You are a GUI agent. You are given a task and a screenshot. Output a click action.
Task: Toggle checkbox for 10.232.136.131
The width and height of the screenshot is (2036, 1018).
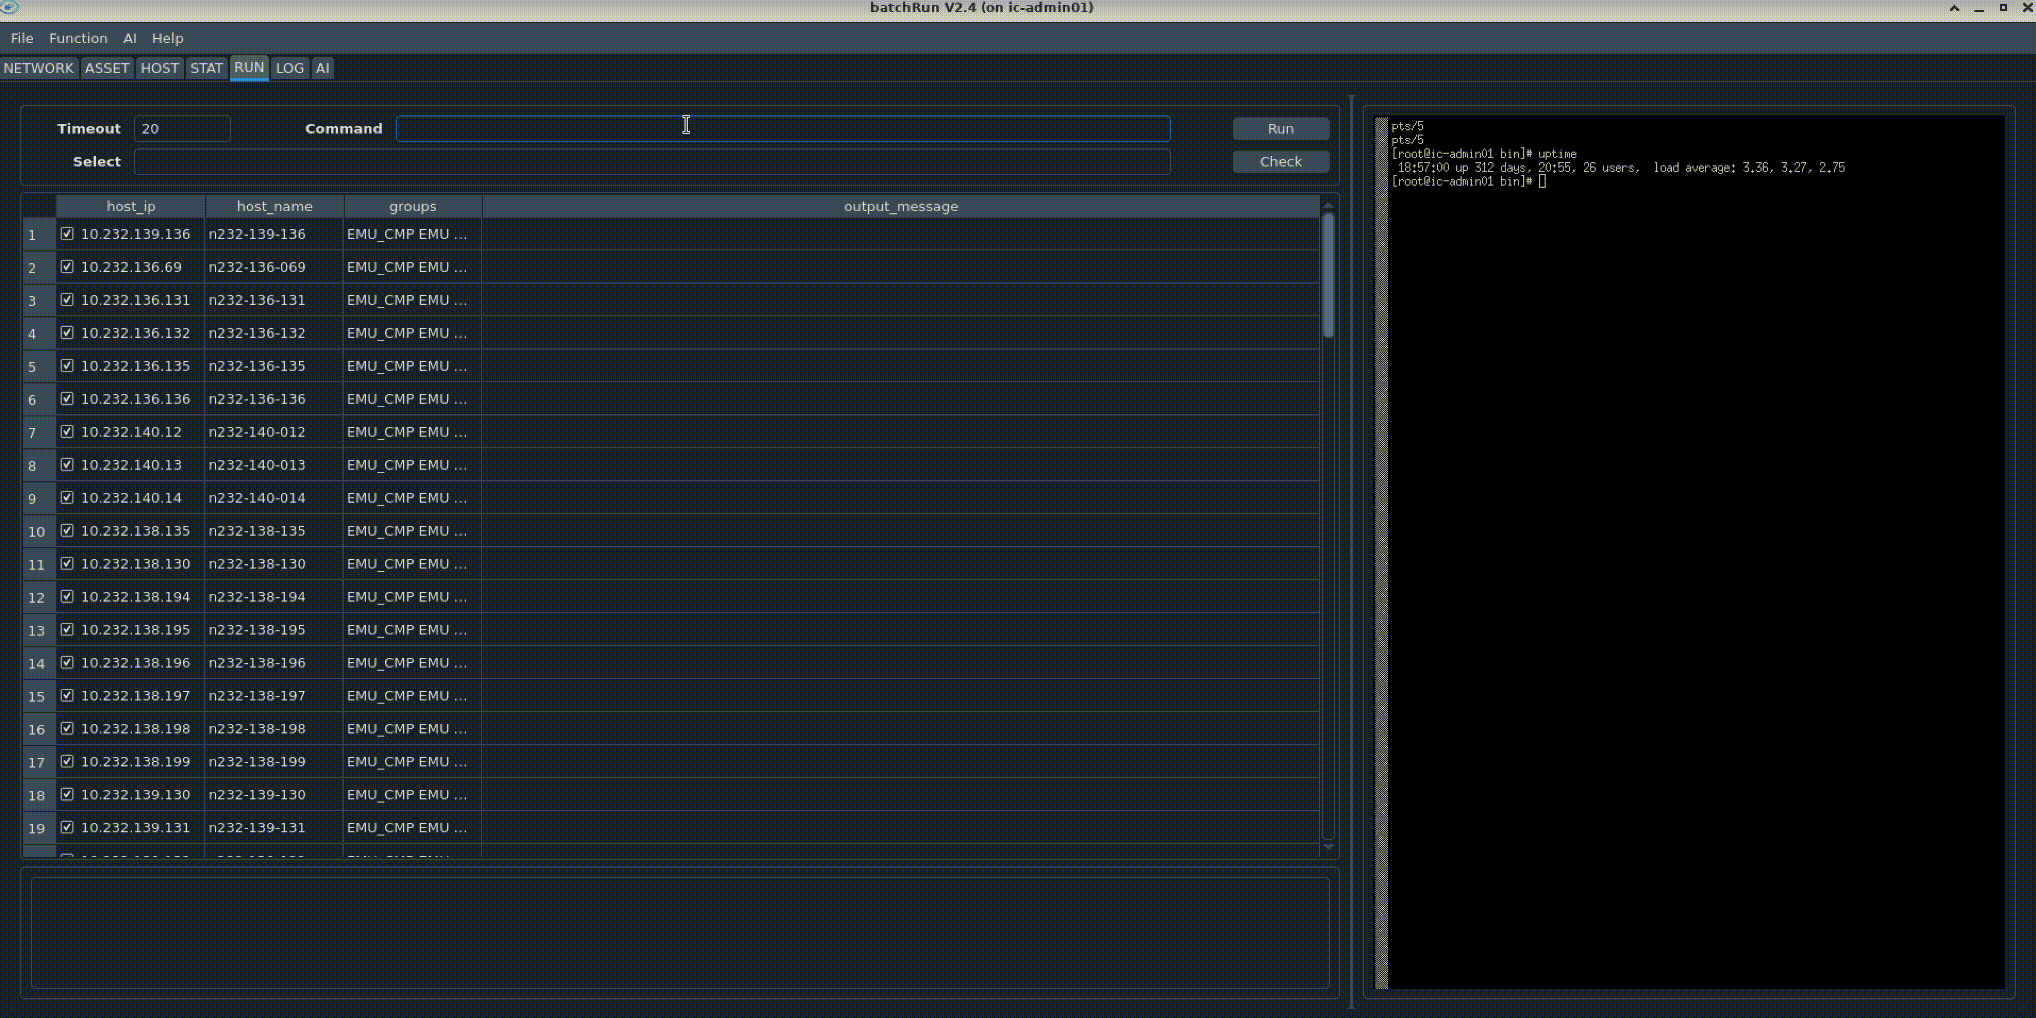coord(67,300)
